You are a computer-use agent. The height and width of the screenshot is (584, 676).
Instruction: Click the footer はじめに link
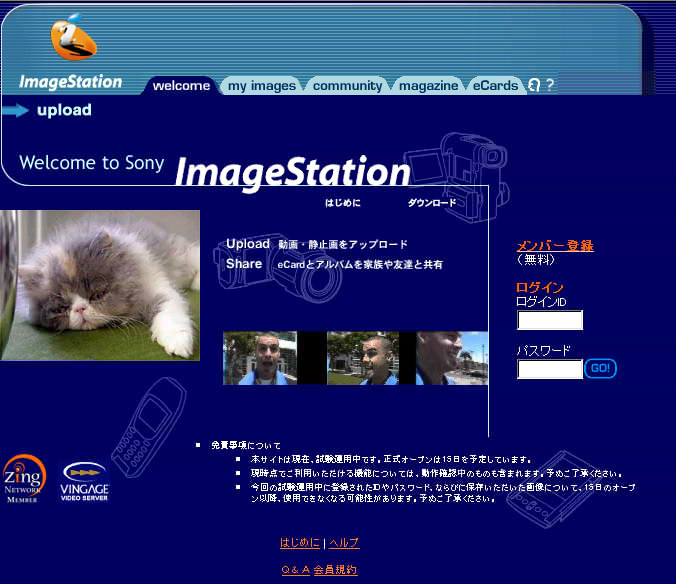(300, 542)
